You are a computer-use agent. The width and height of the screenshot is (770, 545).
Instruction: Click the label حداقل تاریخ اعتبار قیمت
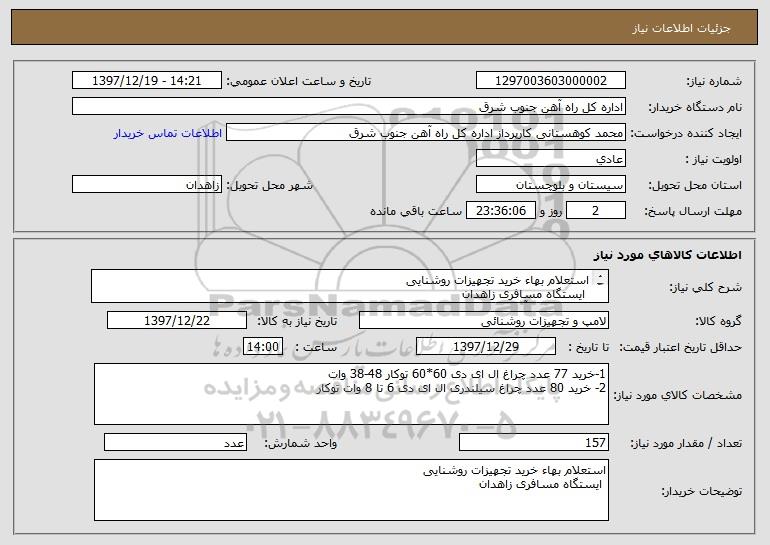click(681, 347)
